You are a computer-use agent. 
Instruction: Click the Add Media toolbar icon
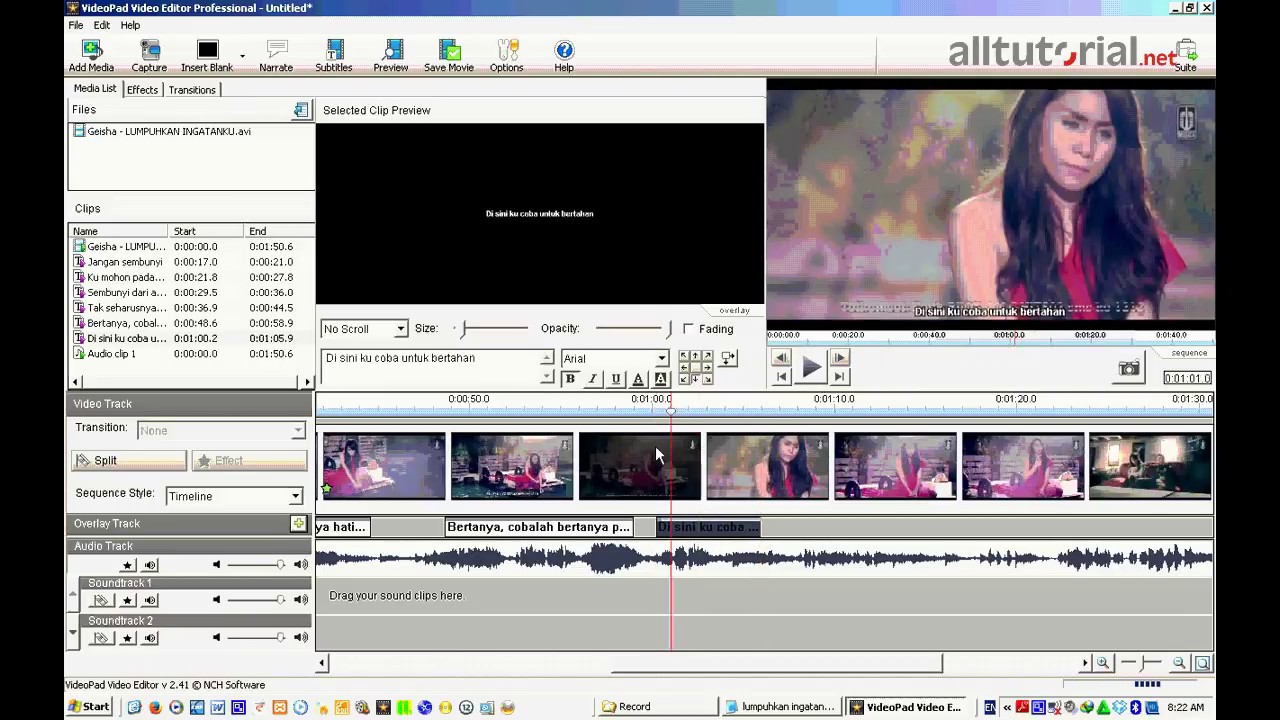point(91,56)
